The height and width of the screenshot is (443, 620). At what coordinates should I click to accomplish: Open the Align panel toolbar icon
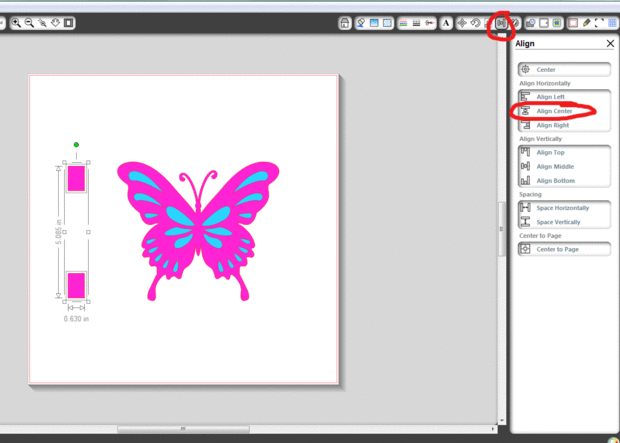coord(501,23)
